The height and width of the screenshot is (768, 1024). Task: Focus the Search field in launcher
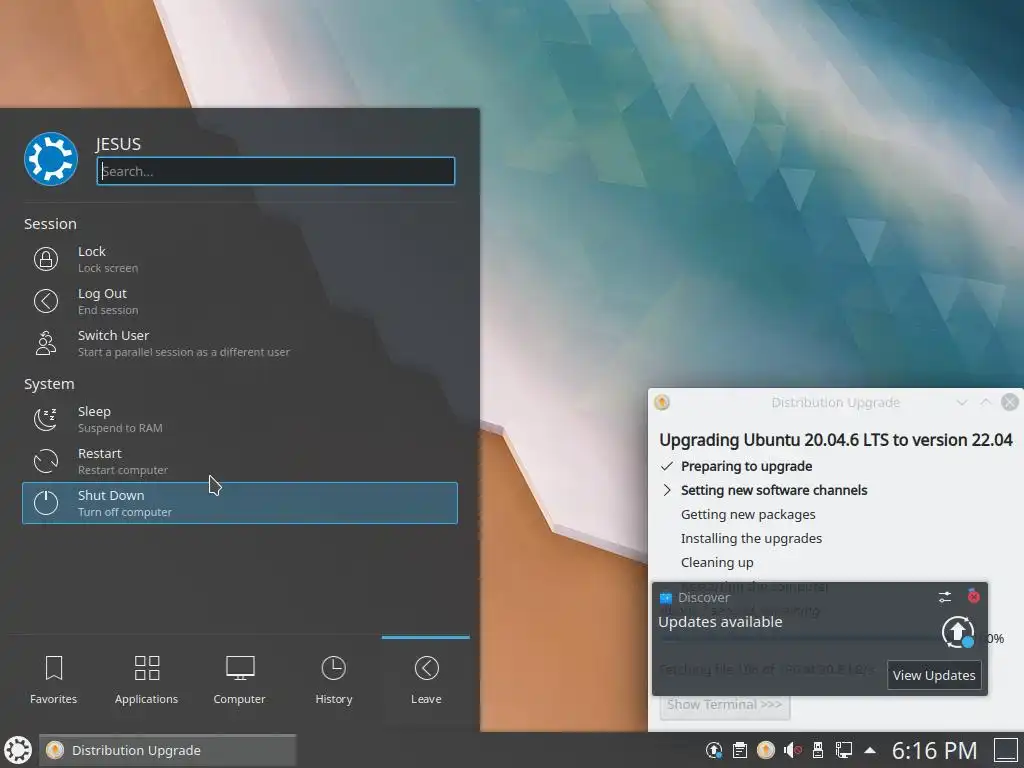276,171
